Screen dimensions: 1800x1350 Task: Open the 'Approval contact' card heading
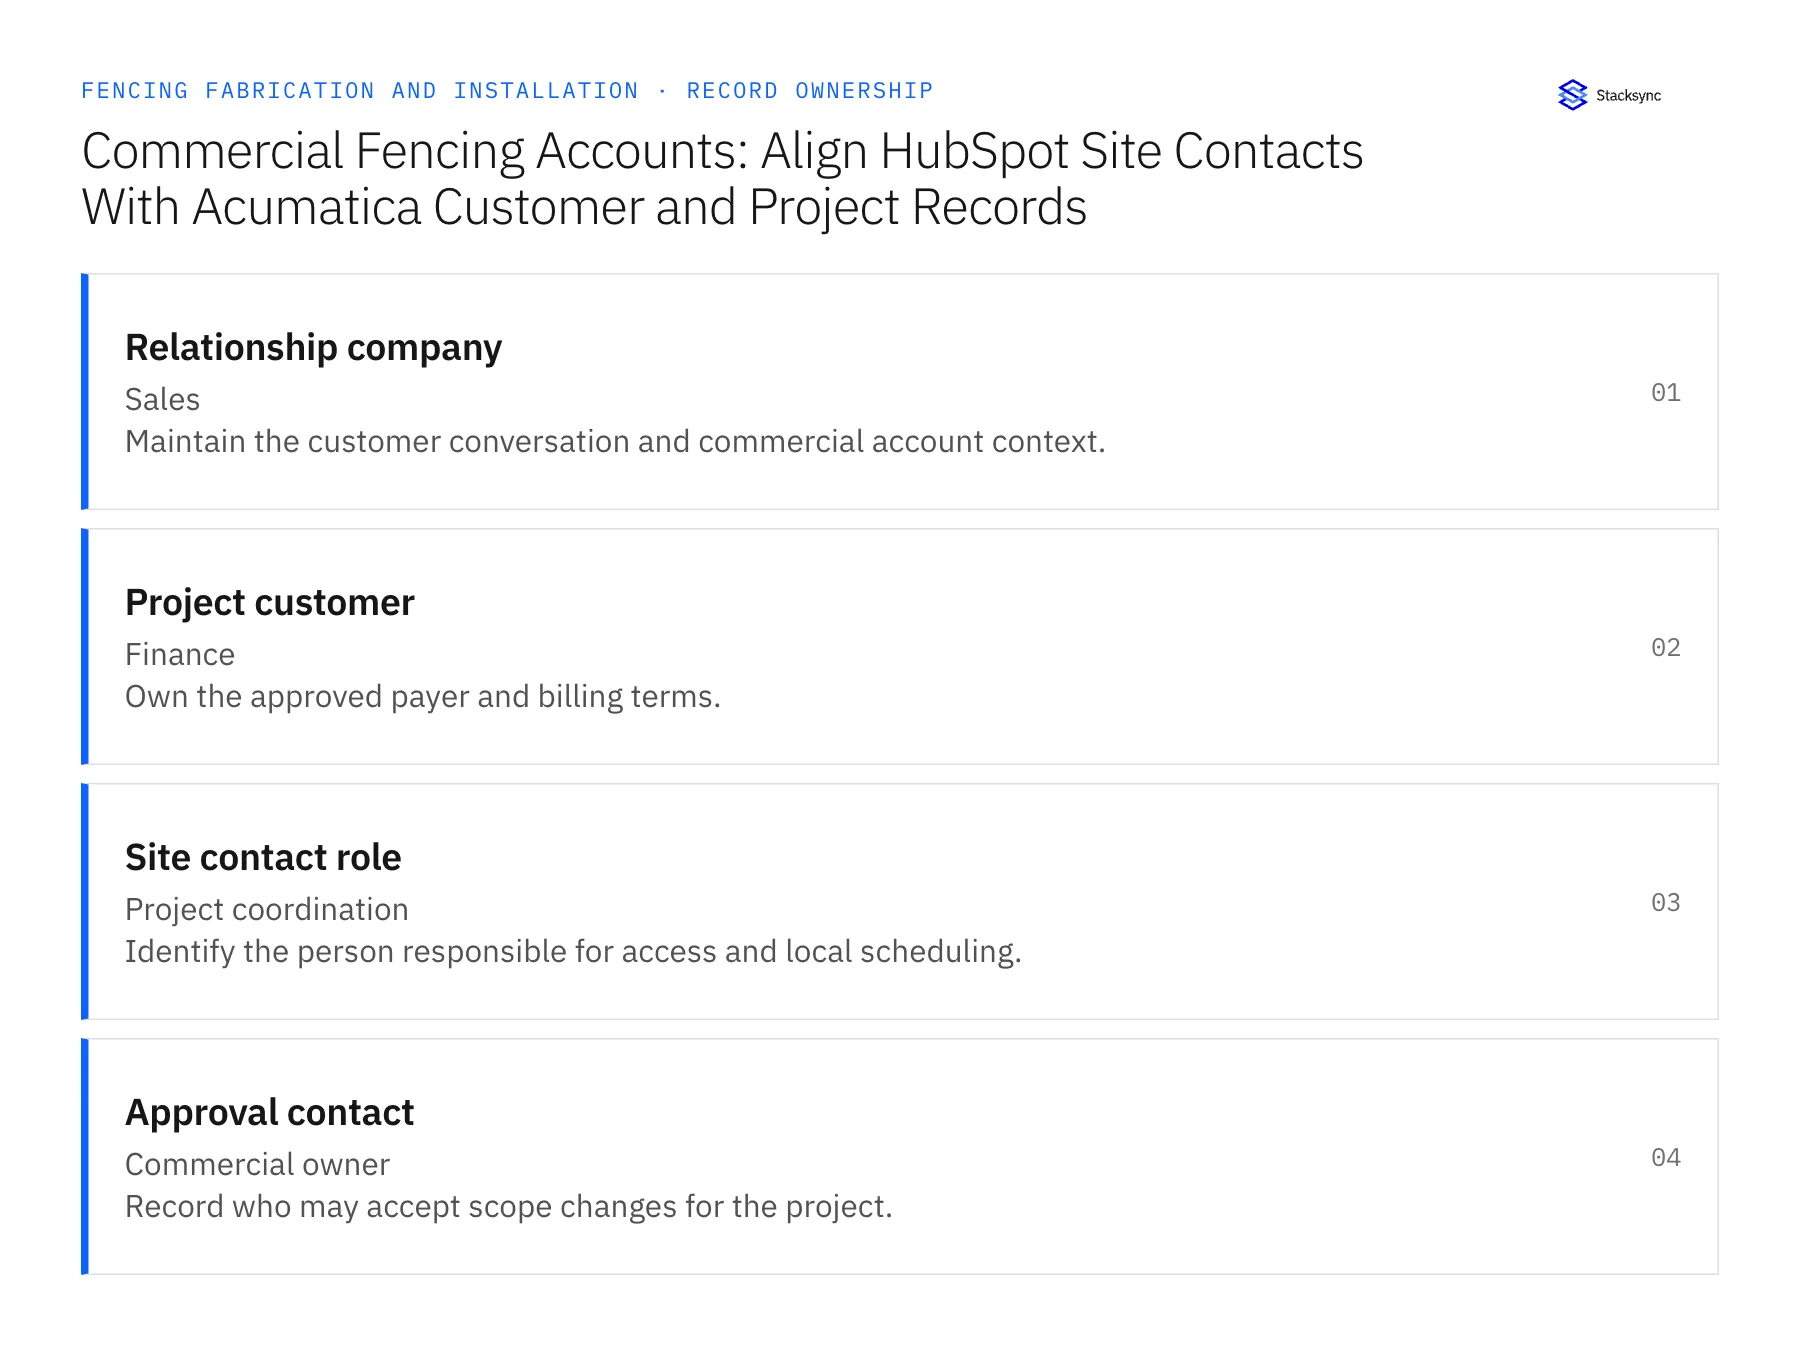pyautogui.click(x=269, y=1113)
